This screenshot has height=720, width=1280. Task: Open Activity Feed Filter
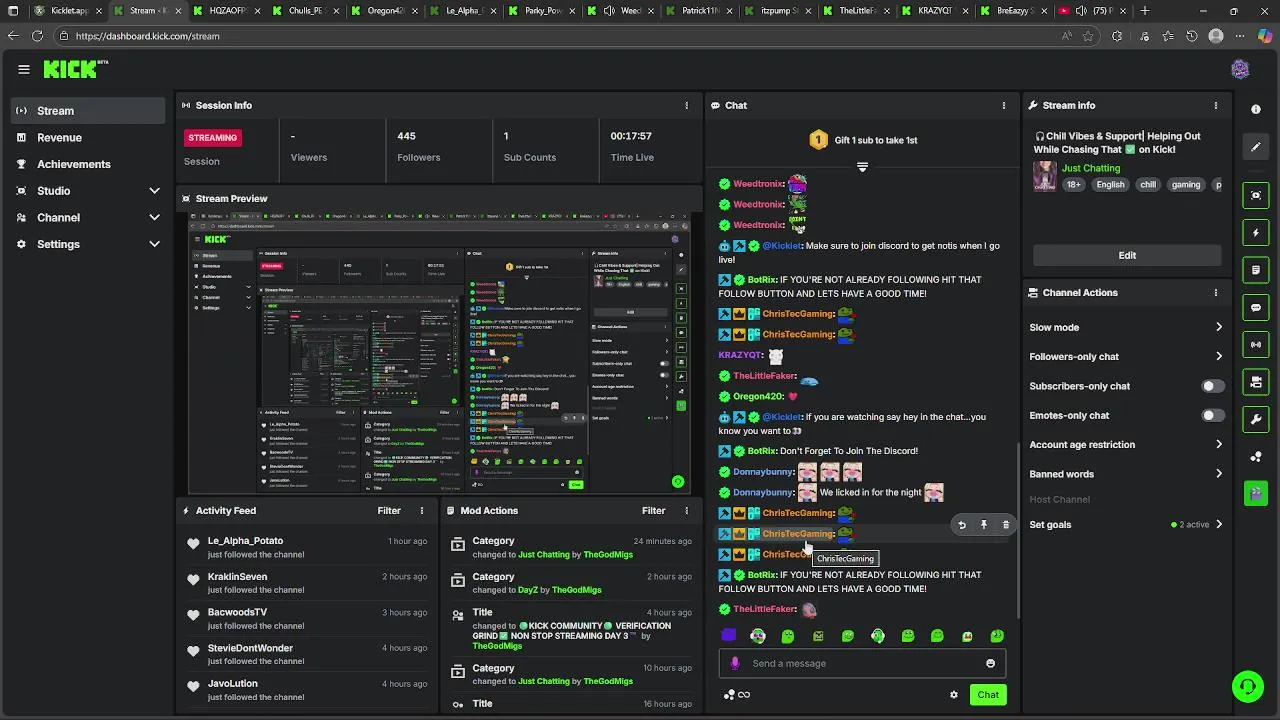pos(389,511)
